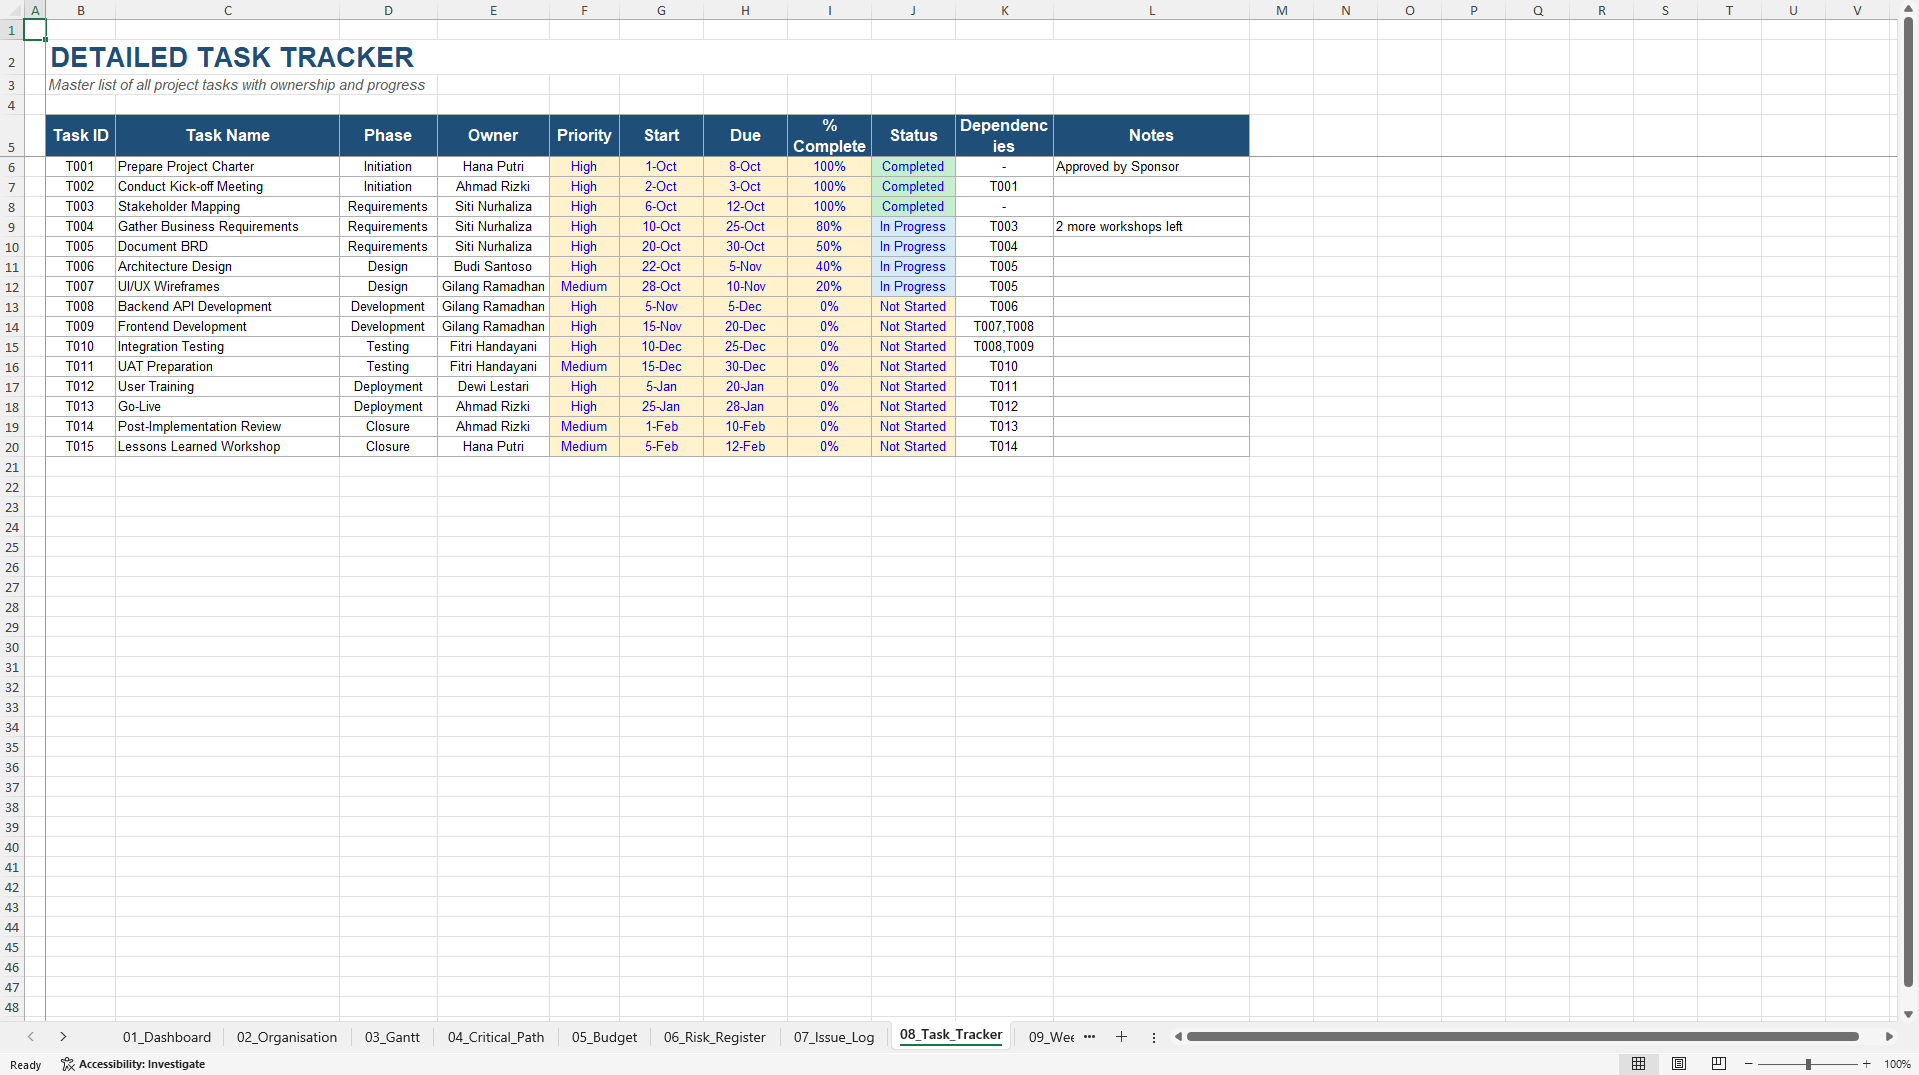1919x1075 pixels.
Task: Switch to Page Layout view icon
Action: pos(1679,1064)
